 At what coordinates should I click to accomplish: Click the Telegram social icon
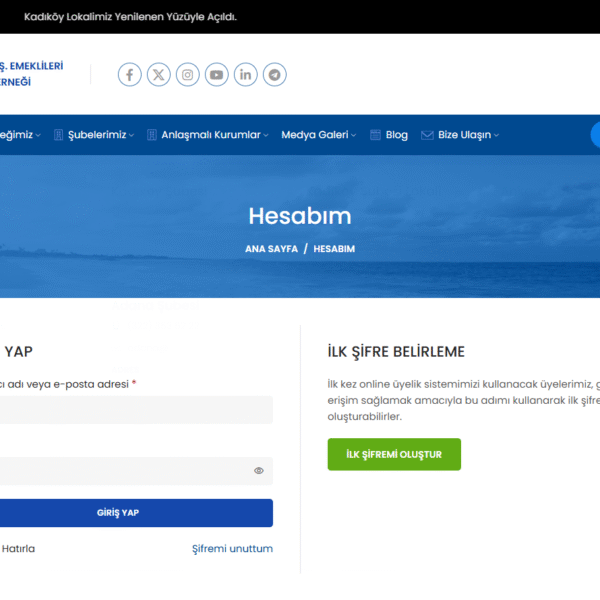tap(274, 75)
